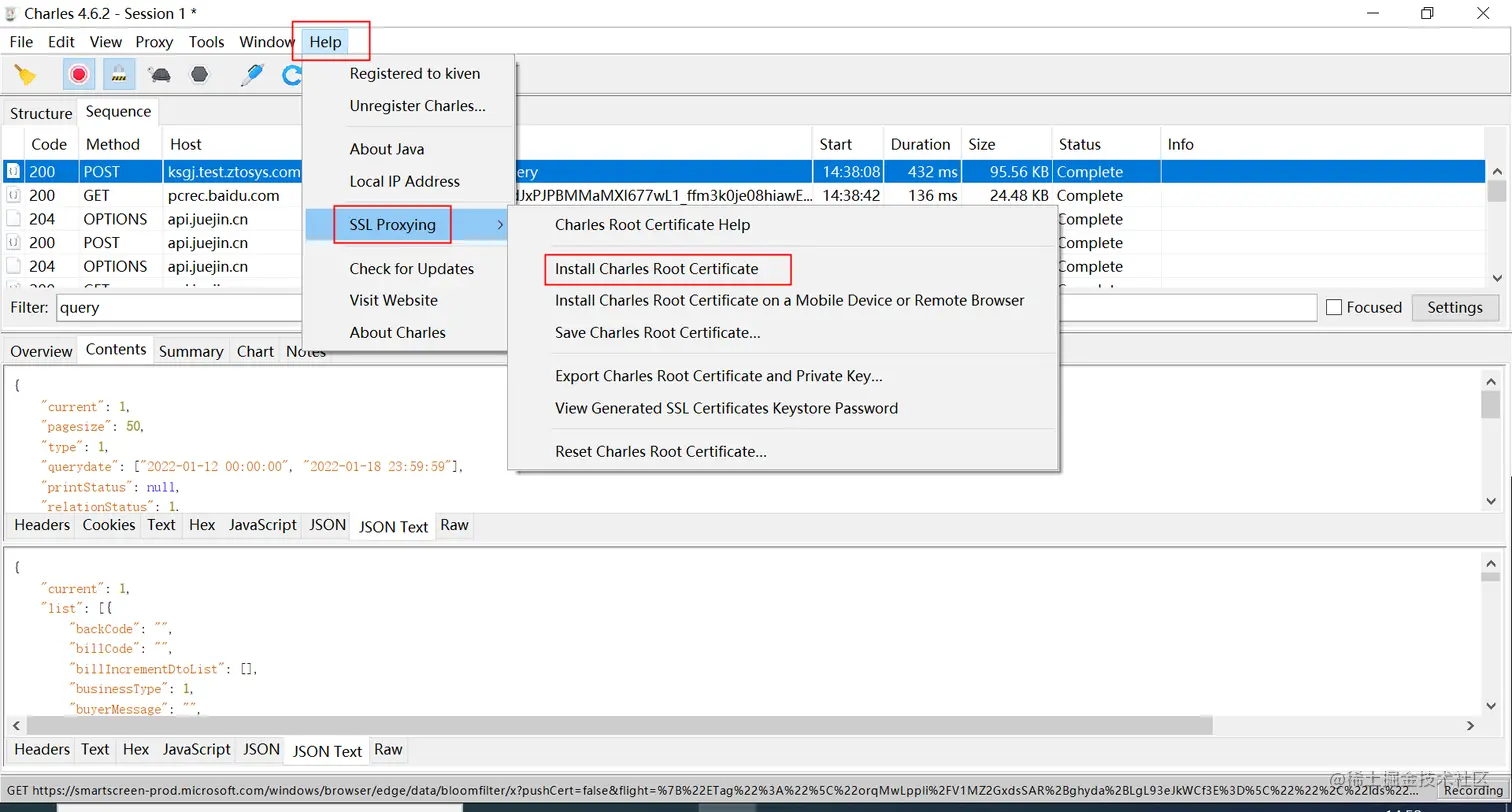The height and width of the screenshot is (812, 1512).
Task: Select the Compose pen tool icon
Action: point(253,75)
